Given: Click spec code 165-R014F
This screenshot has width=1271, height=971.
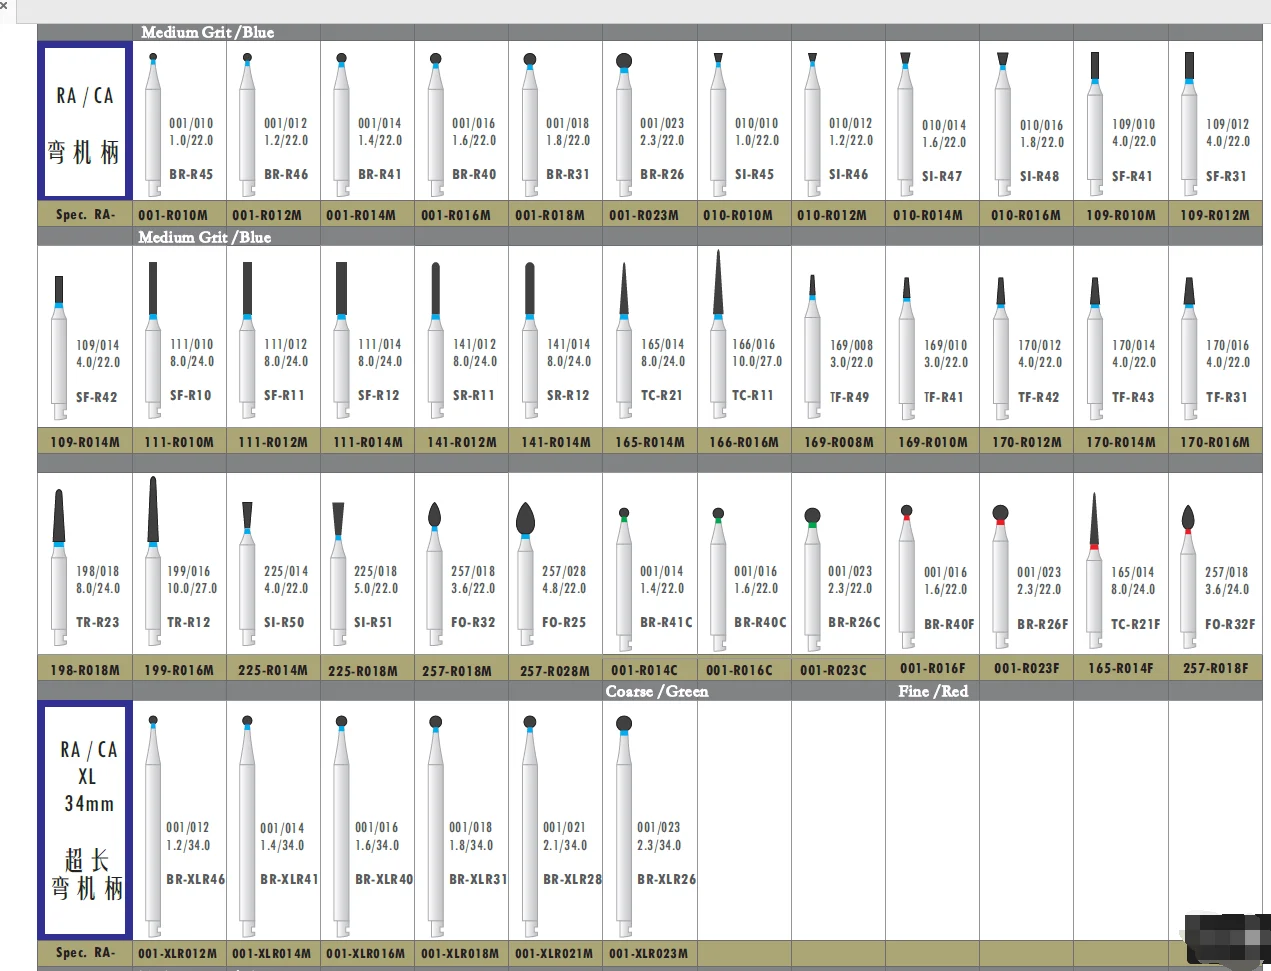Looking at the screenshot, I should (1121, 668).
